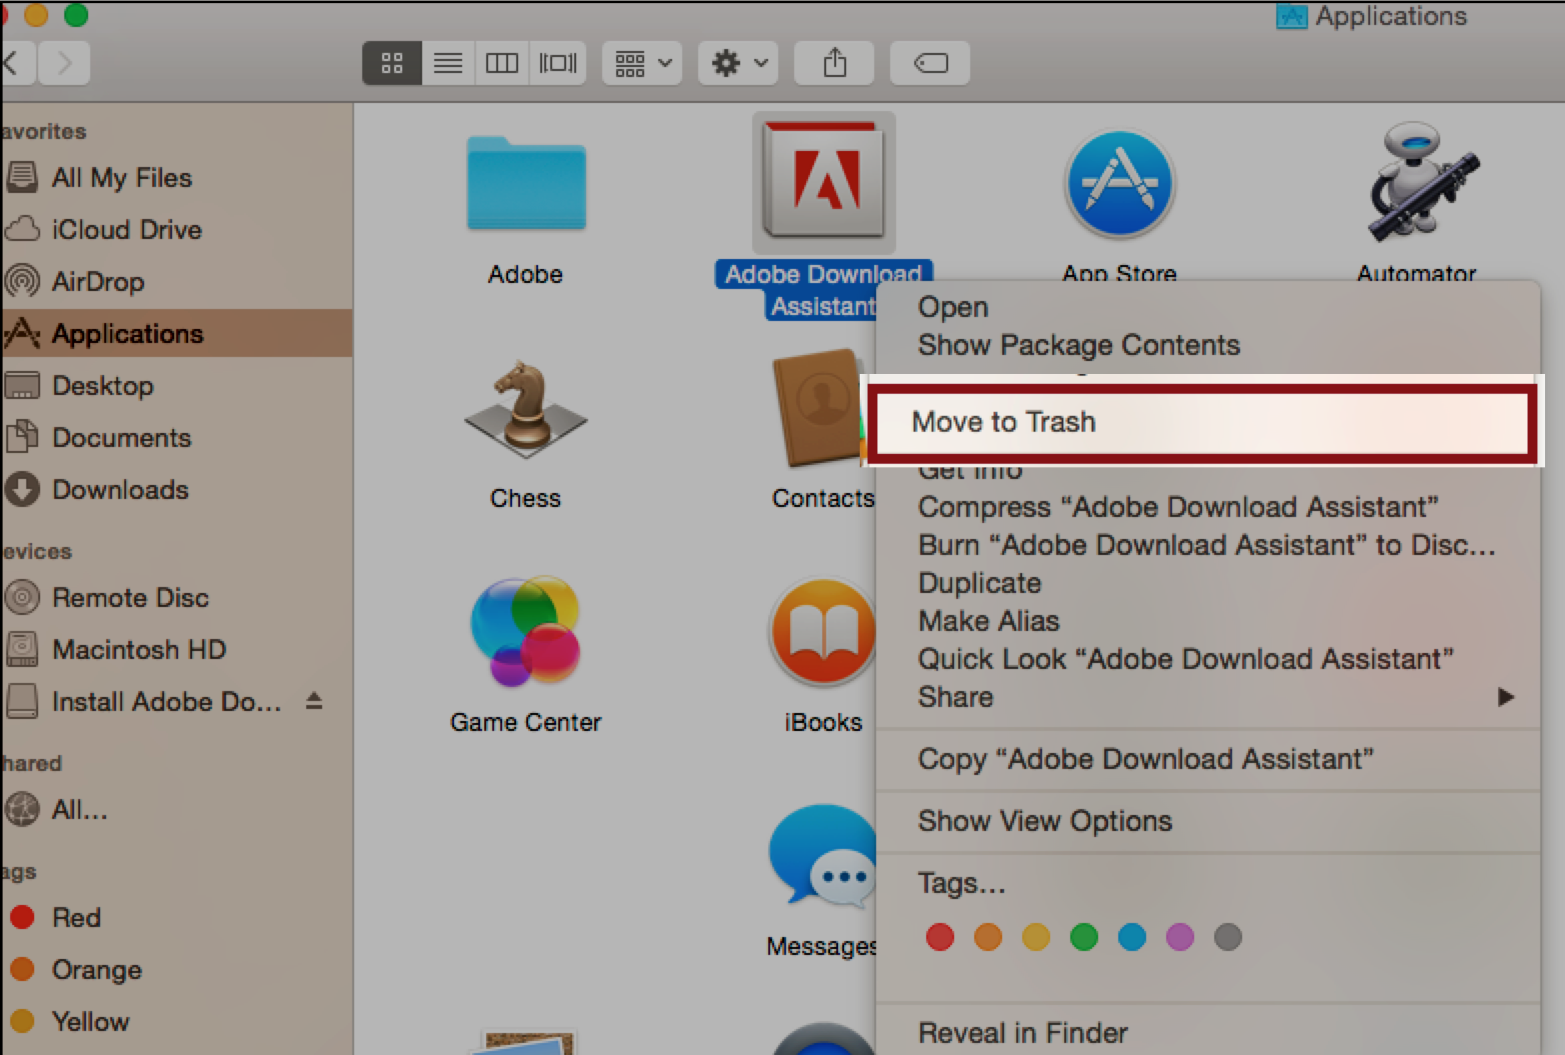1565x1055 pixels.
Task: Eject the Install Adobe Do... disk
Action: coord(314,701)
